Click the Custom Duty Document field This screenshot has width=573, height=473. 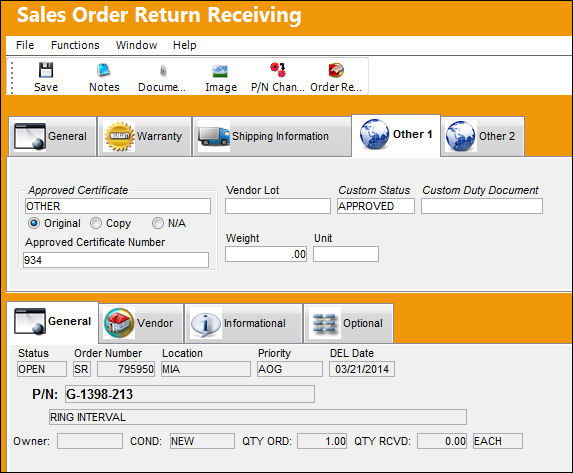coord(482,206)
